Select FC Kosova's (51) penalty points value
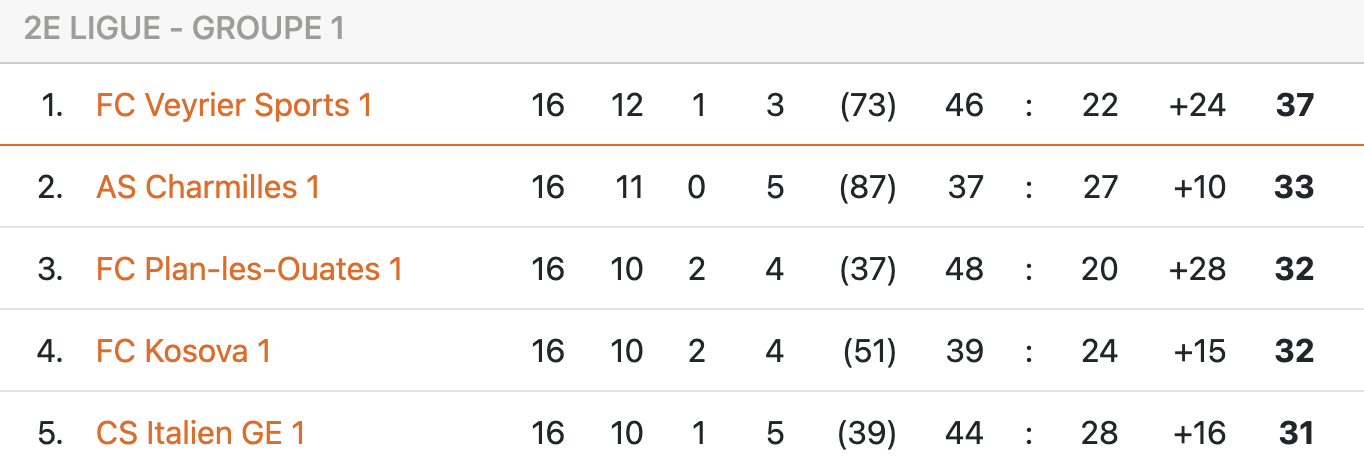Viewport: 1364px width, 468px height. coord(868,351)
